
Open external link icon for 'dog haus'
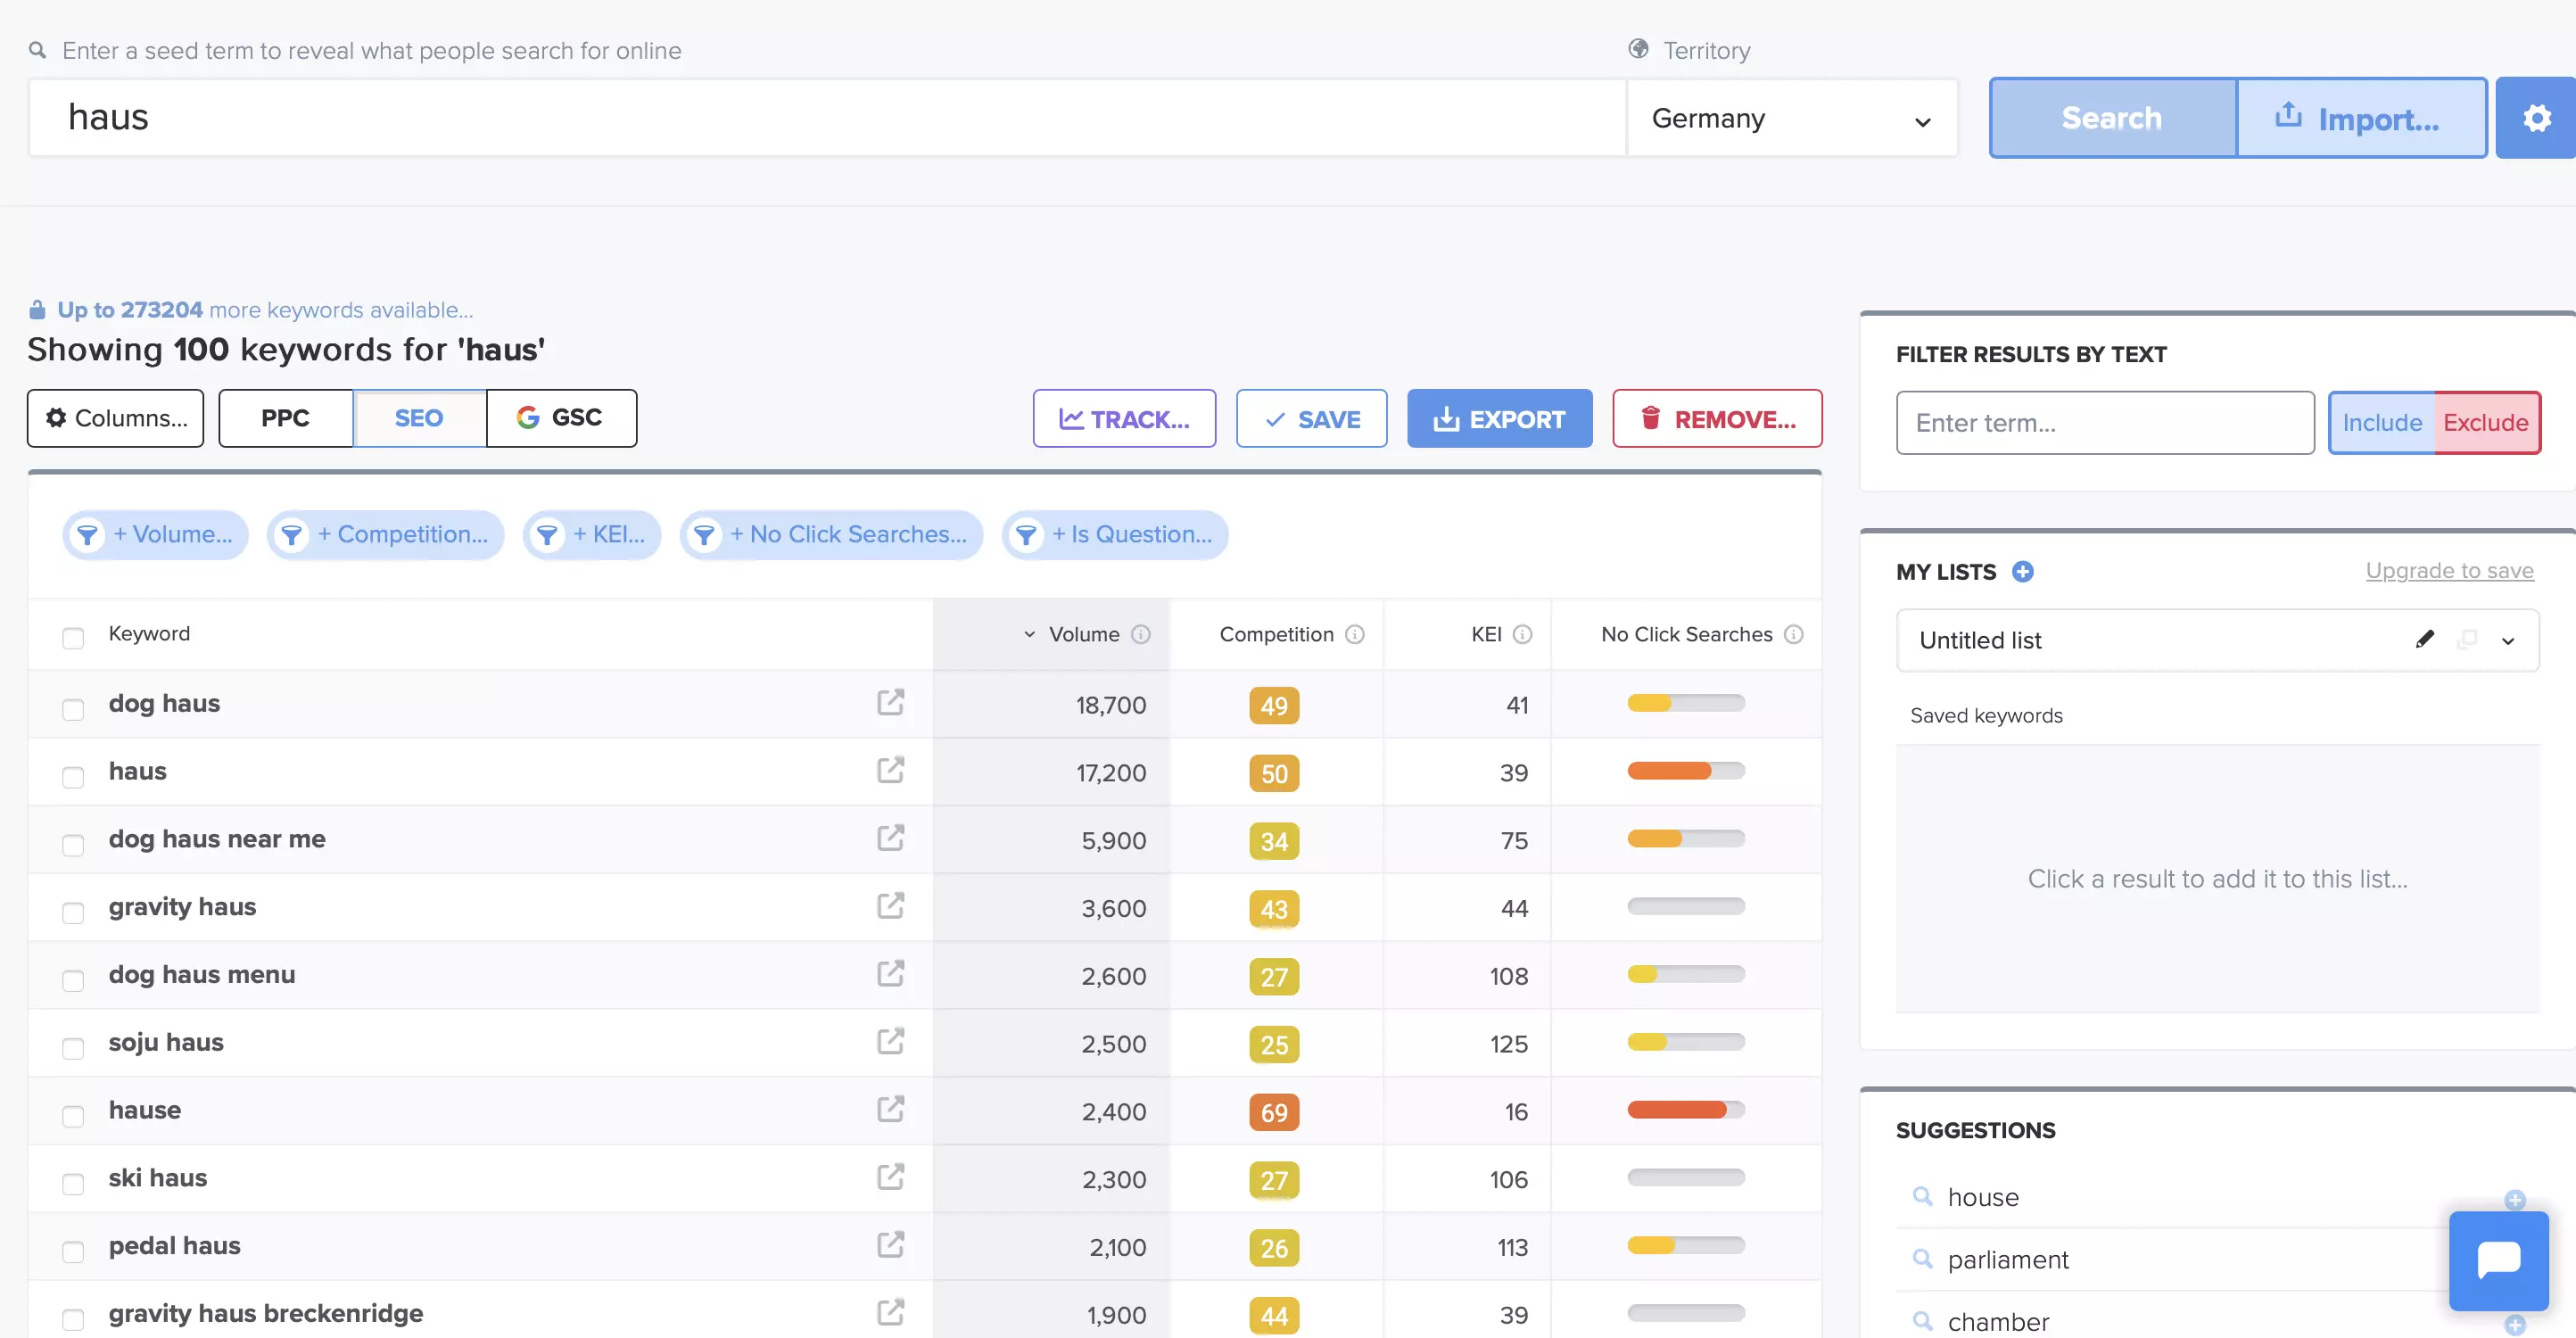tap(890, 703)
